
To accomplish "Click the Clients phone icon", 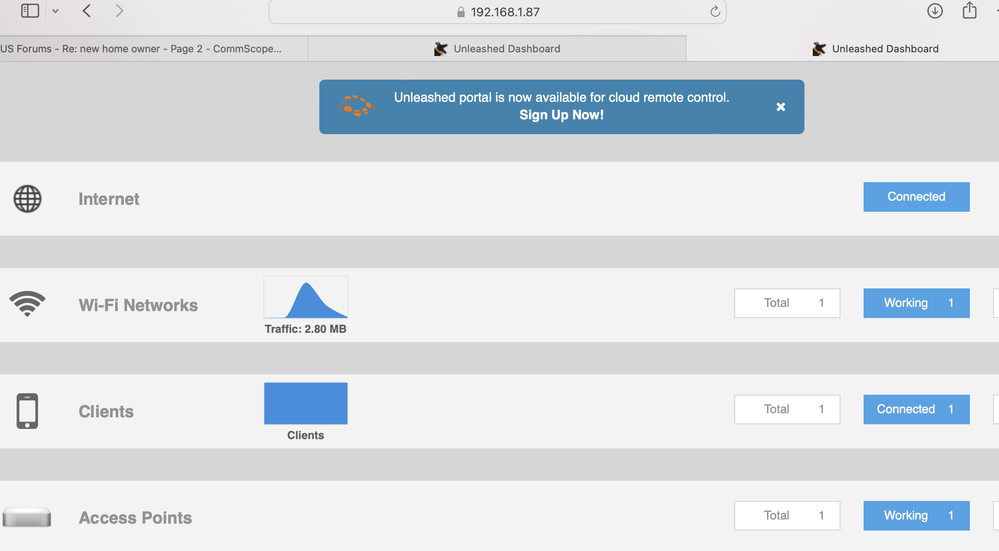I will [x=27, y=411].
